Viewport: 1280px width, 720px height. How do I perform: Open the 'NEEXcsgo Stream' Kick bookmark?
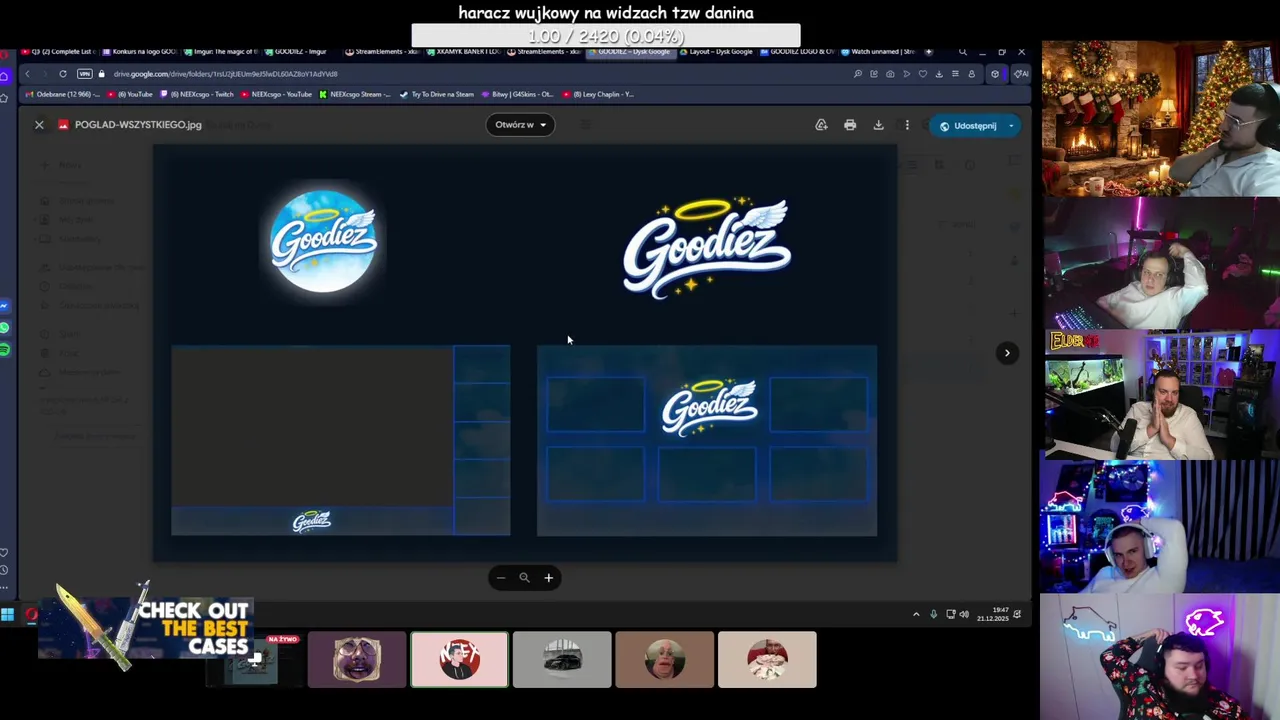[355, 94]
